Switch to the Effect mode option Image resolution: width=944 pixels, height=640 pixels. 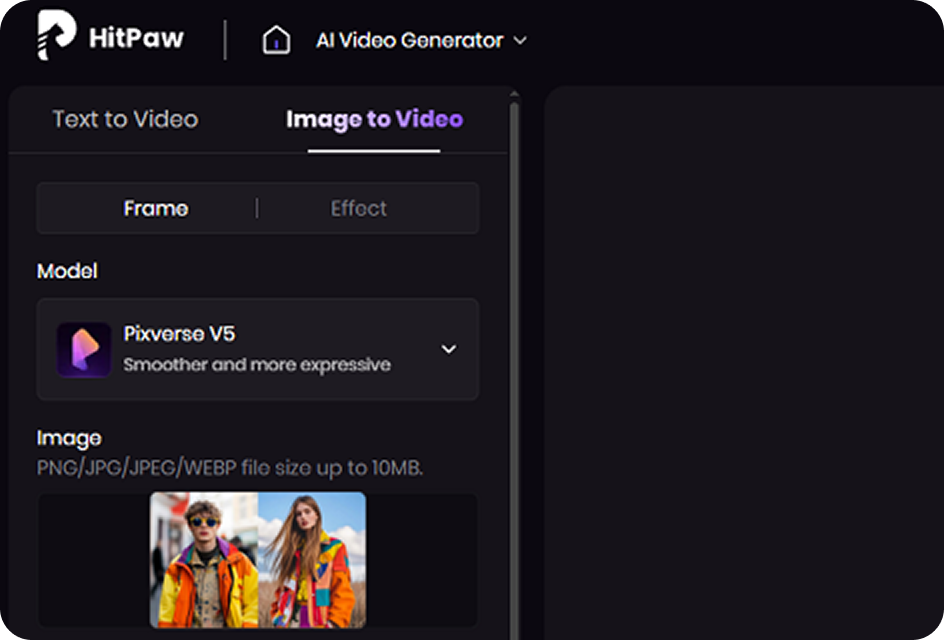359,208
